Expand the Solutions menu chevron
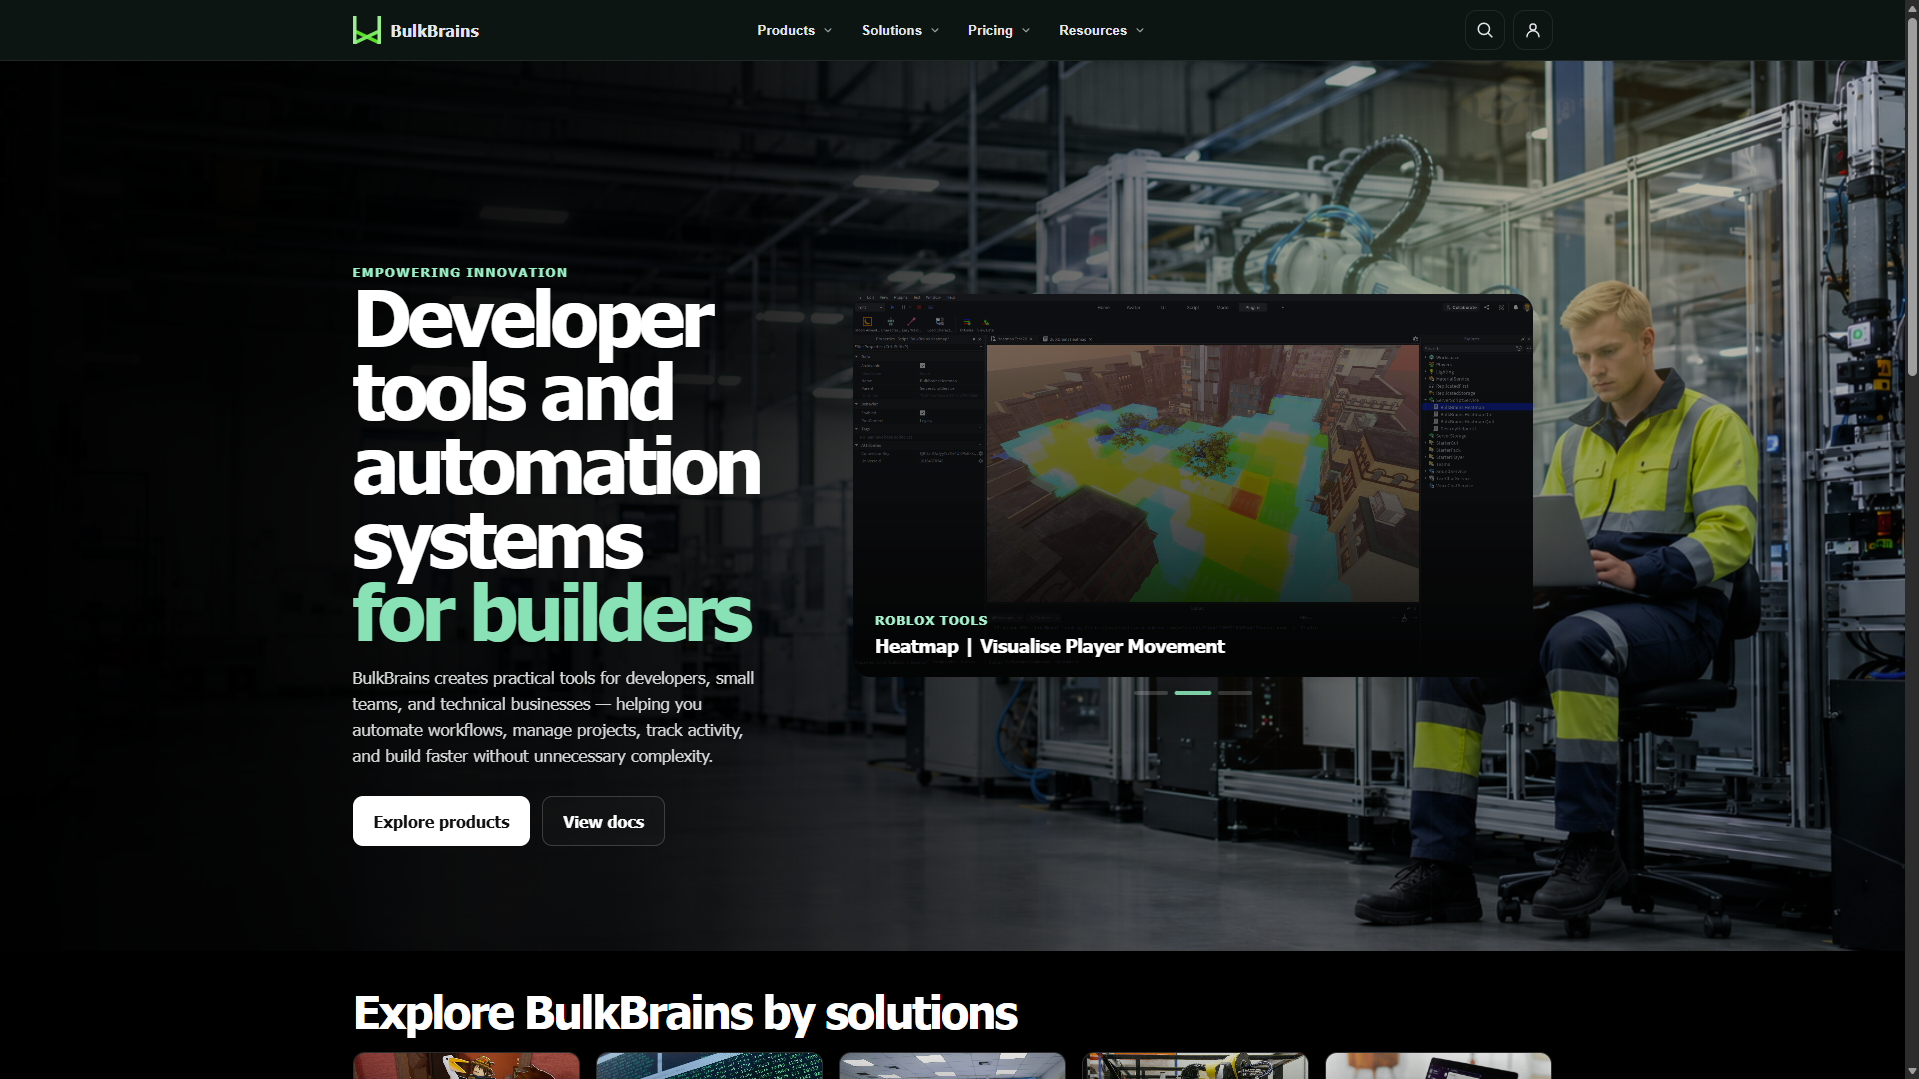 tap(935, 31)
